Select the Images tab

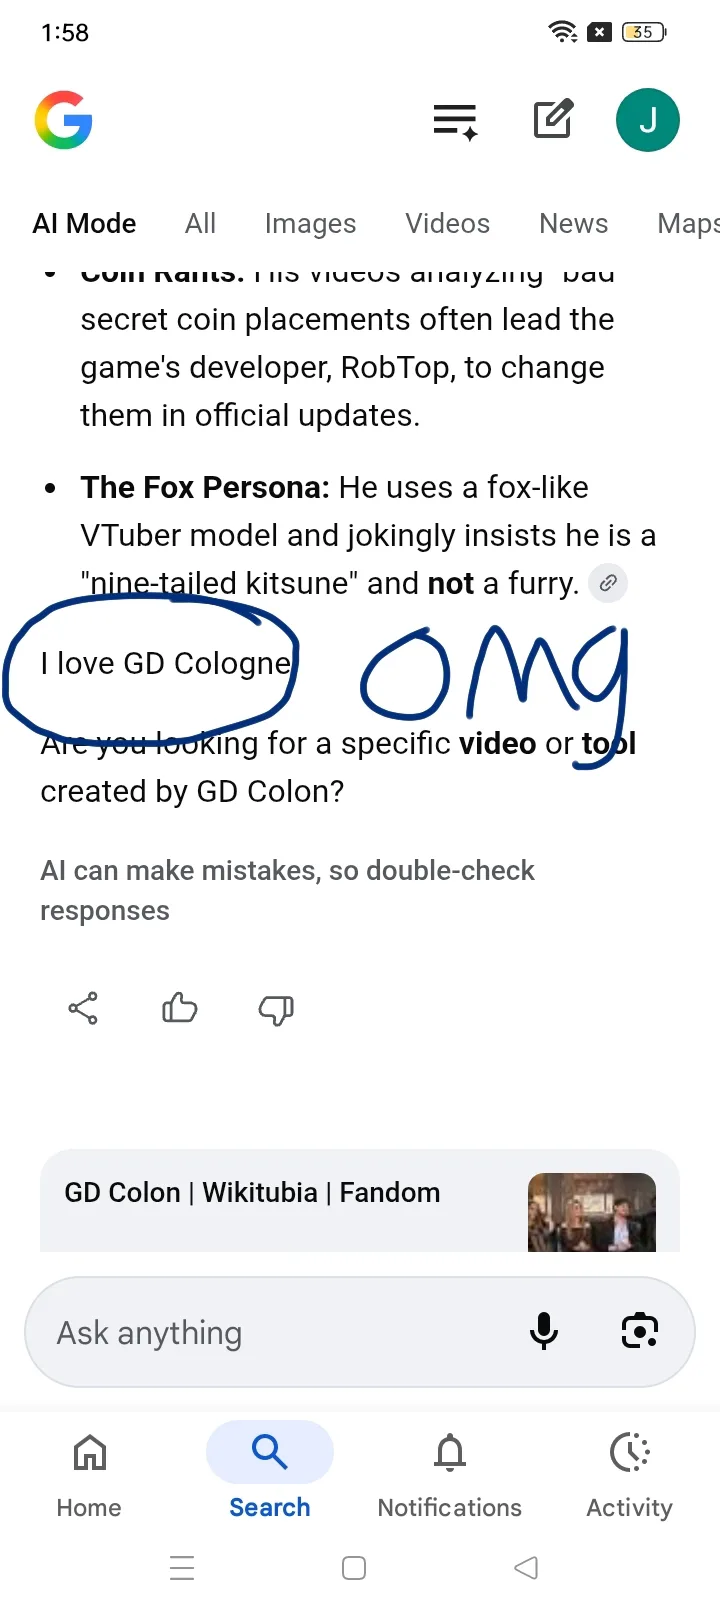[310, 223]
